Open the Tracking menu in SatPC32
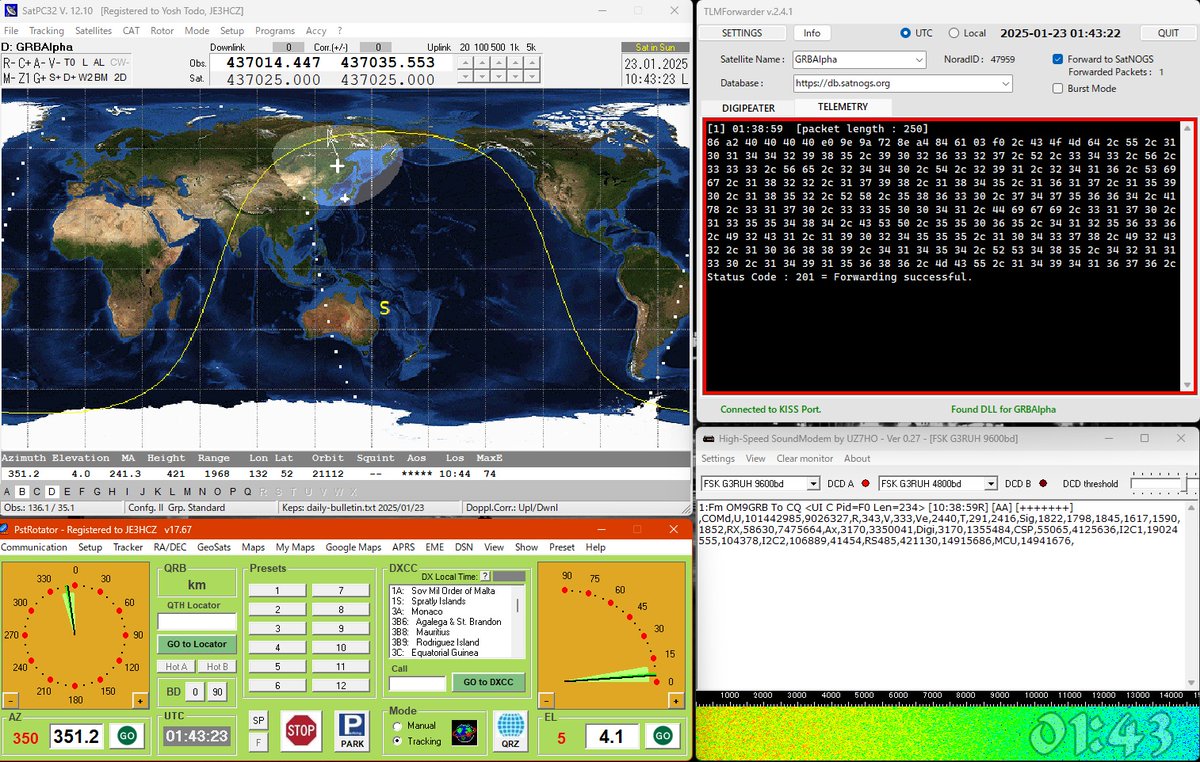 pyautogui.click(x=46, y=31)
